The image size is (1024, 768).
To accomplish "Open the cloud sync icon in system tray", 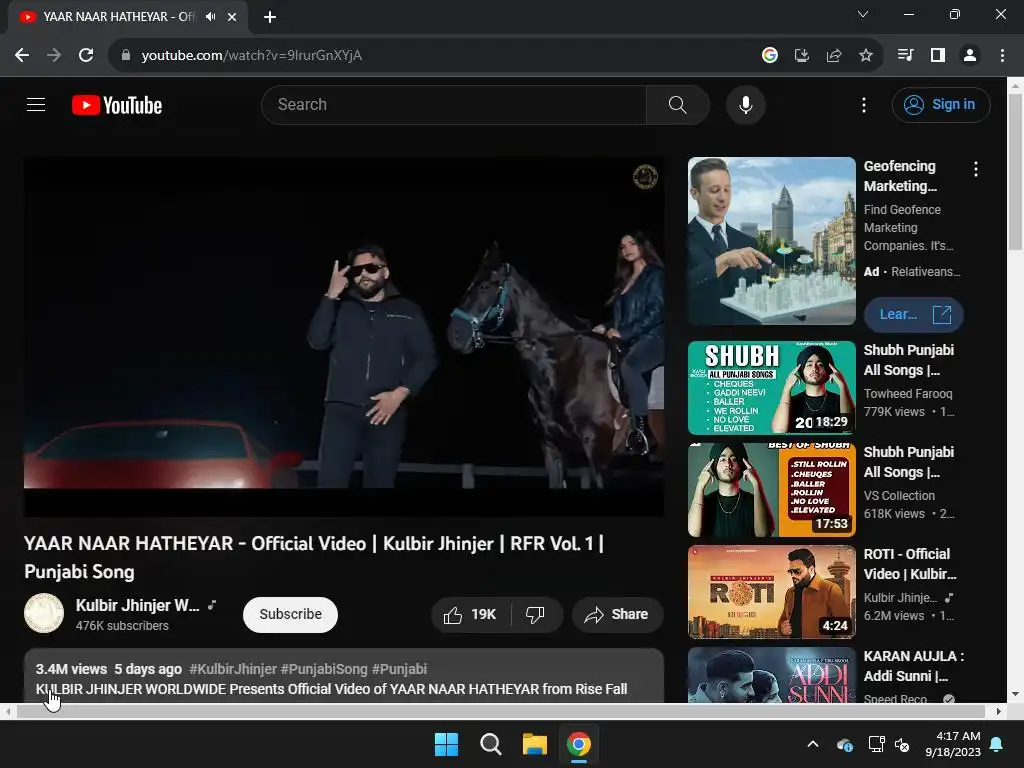I will pyautogui.click(x=844, y=744).
